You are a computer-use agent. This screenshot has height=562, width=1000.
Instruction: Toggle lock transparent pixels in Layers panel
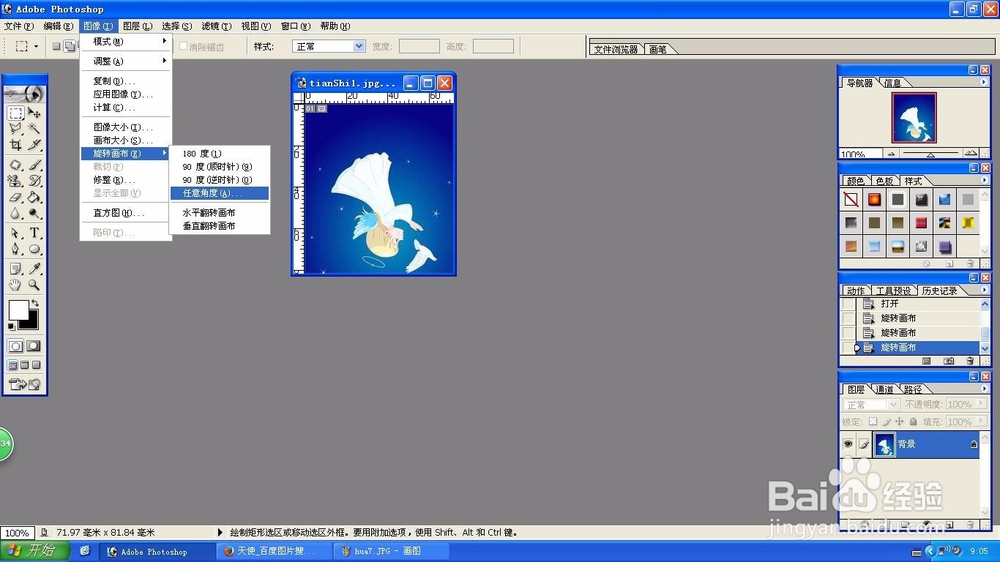[873, 422]
